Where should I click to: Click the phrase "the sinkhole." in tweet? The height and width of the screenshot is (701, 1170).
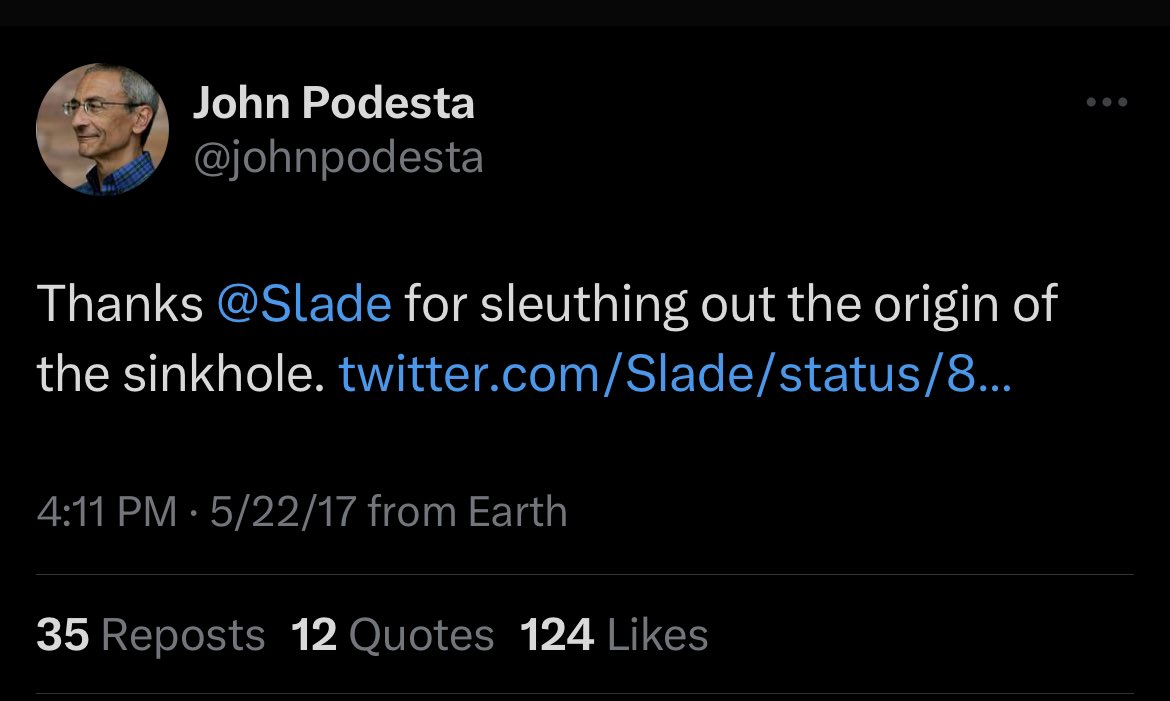click(x=180, y=374)
